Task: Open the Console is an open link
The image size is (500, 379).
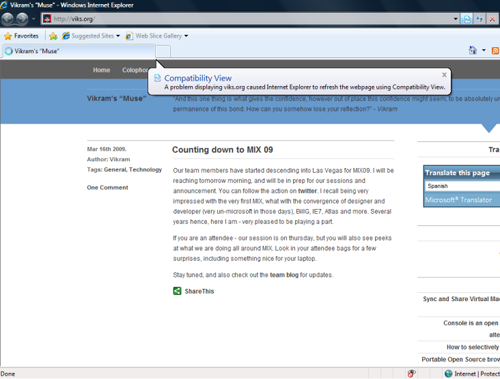Action: coord(471,323)
